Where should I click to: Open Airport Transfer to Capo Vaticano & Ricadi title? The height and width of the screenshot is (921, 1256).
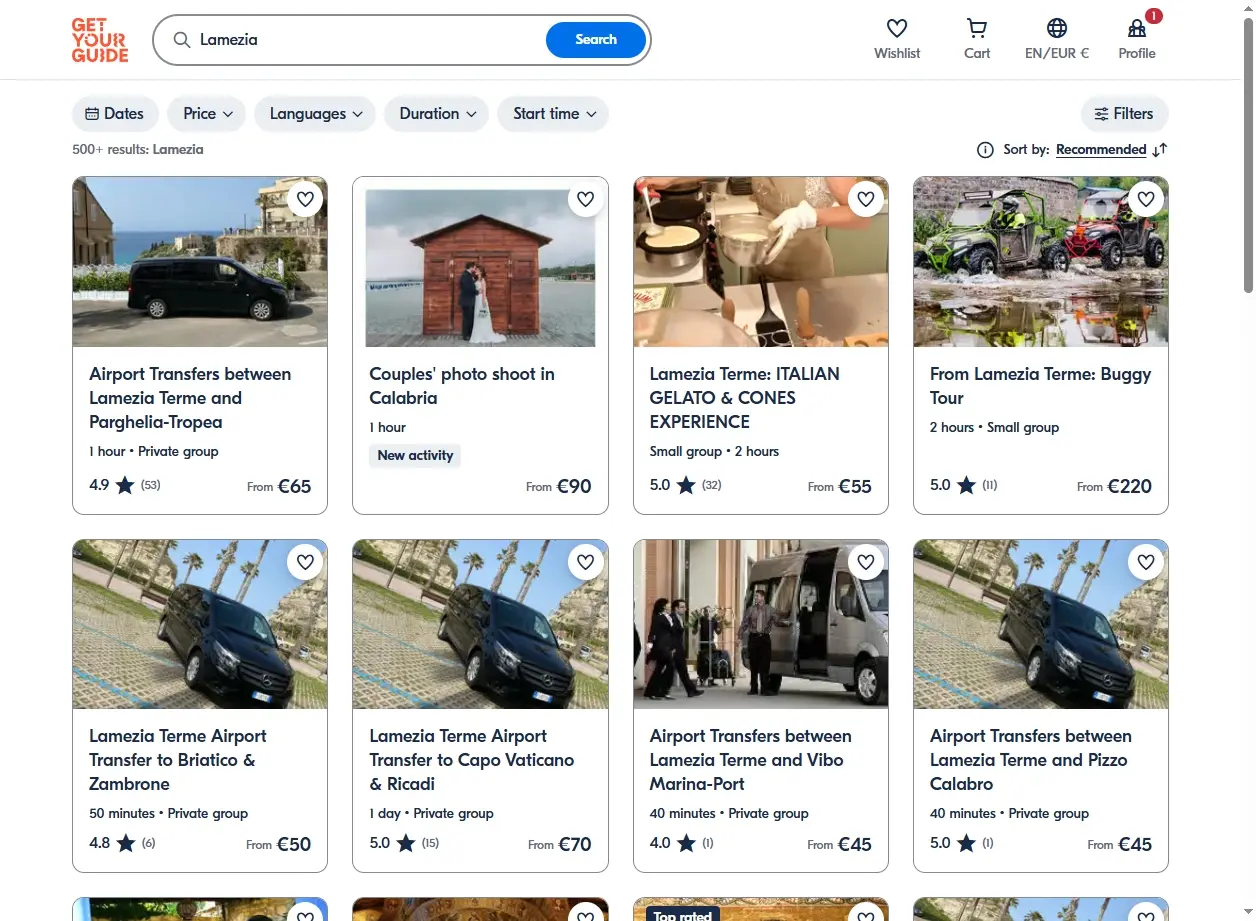472,760
